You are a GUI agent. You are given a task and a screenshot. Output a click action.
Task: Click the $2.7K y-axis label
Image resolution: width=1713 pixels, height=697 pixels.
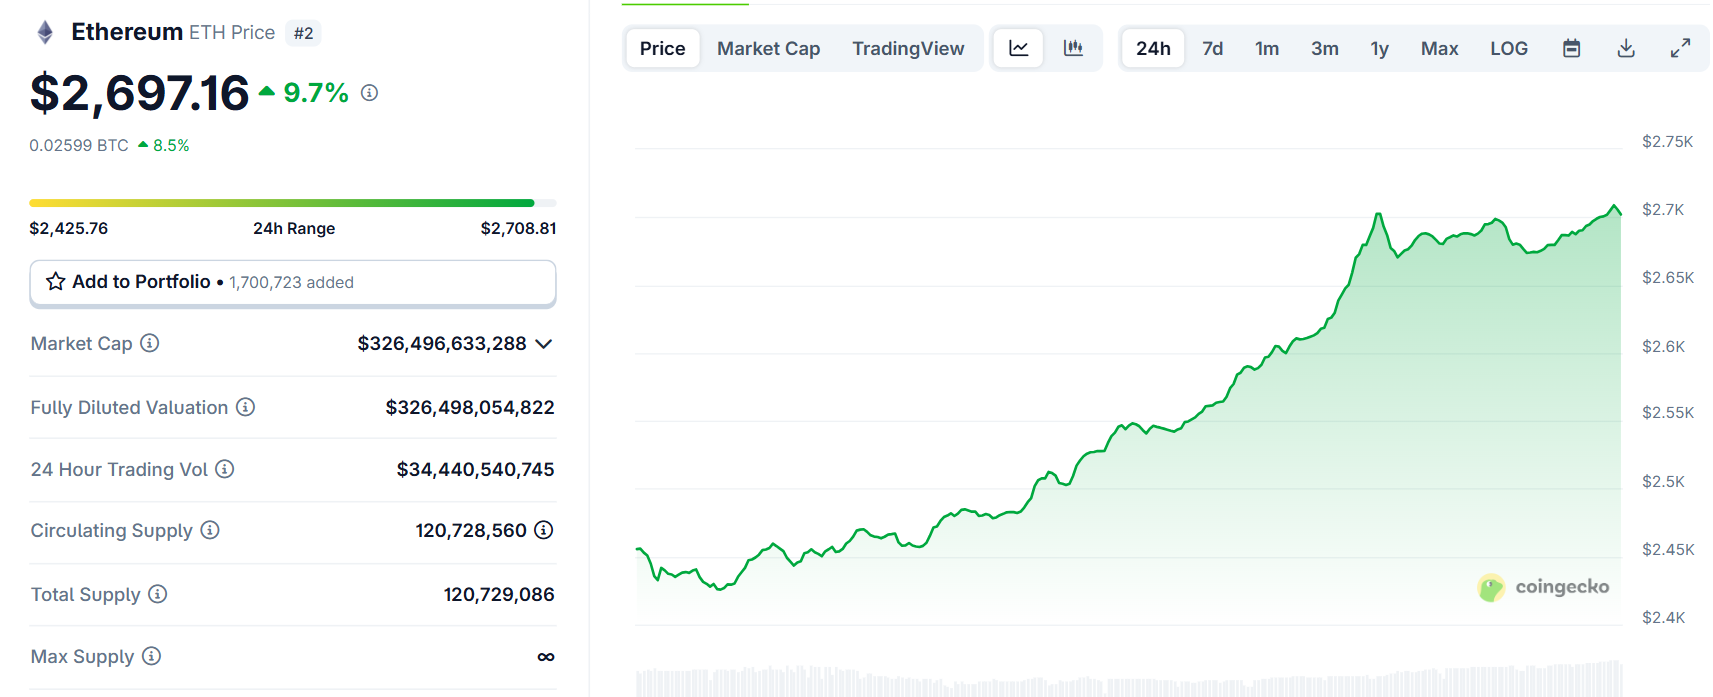coord(1663,209)
